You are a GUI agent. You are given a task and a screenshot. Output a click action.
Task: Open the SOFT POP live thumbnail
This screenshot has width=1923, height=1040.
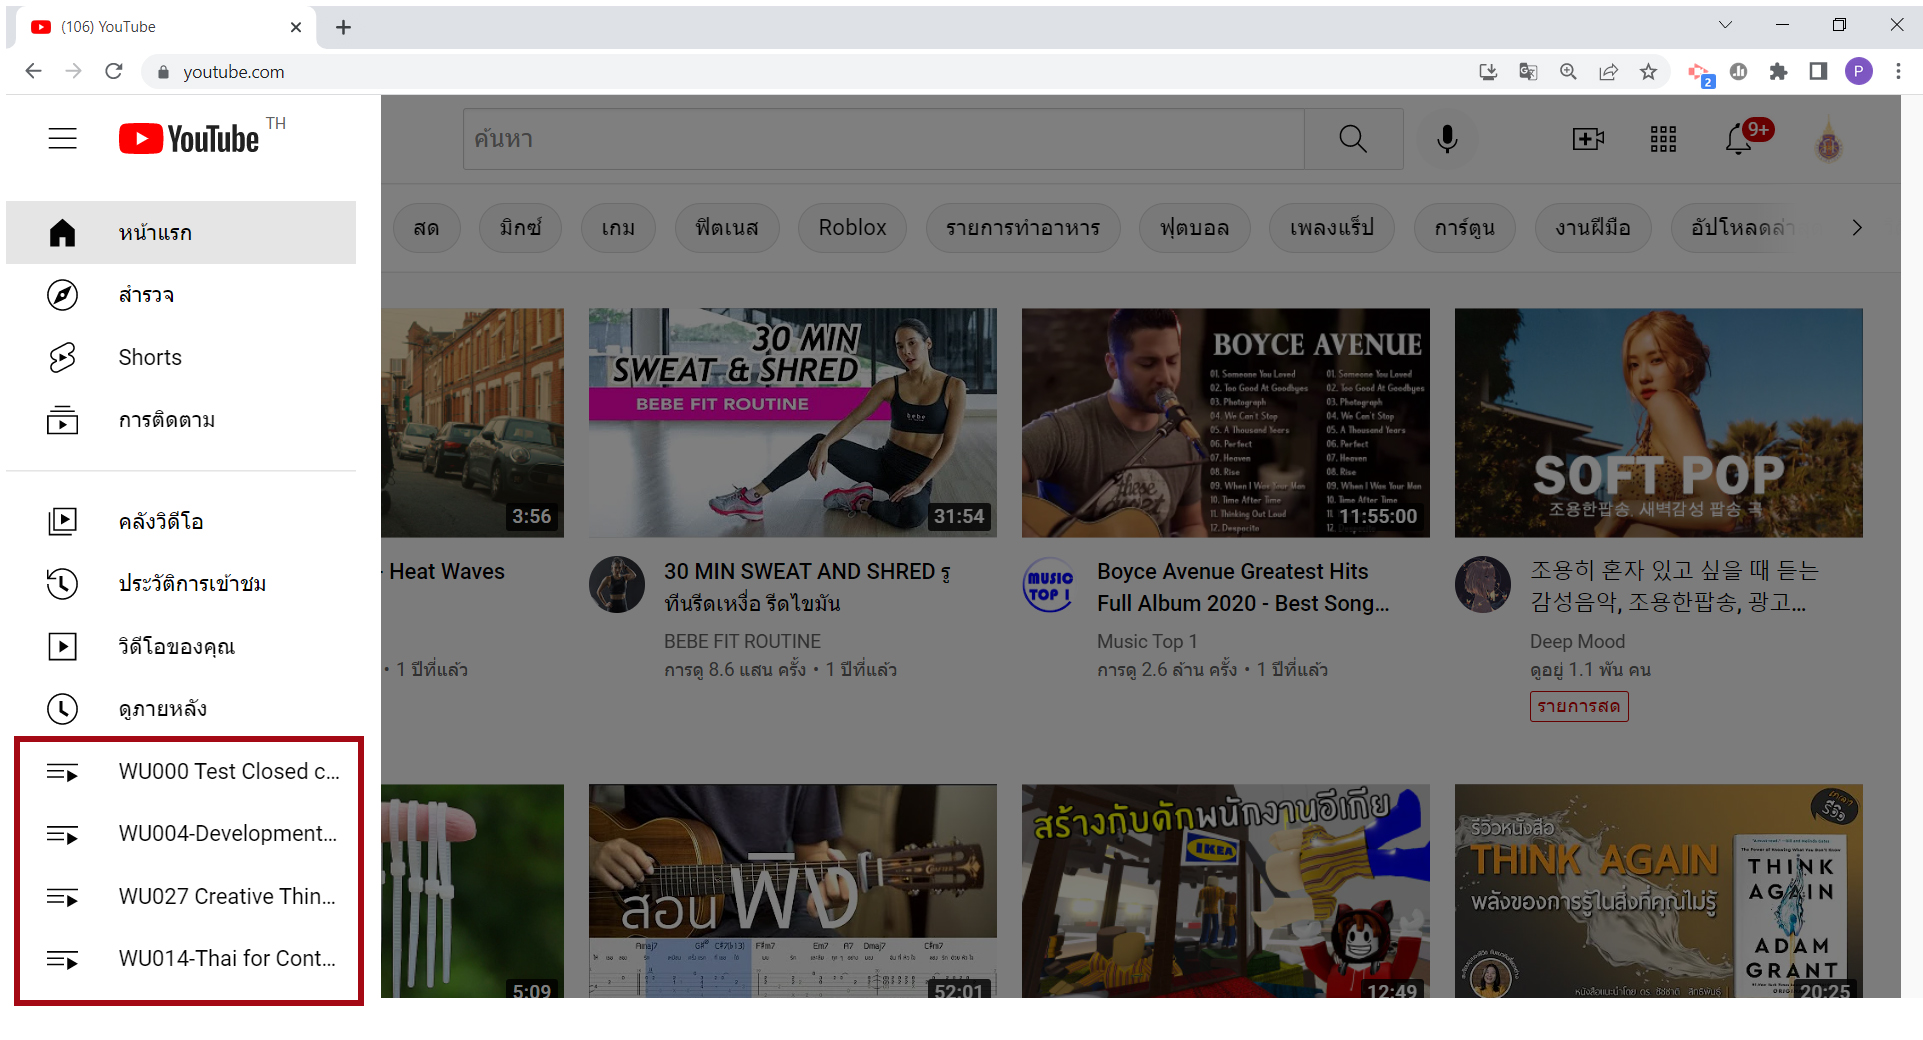coord(1659,422)
